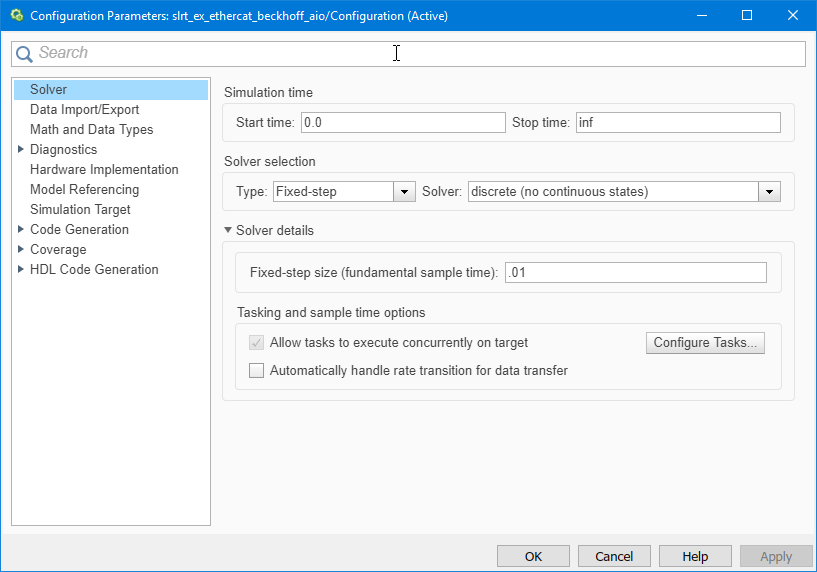The width and height of the screenshot is (817, 572).
Task: Select Hardware Implementation category
Action: [104, 170]
